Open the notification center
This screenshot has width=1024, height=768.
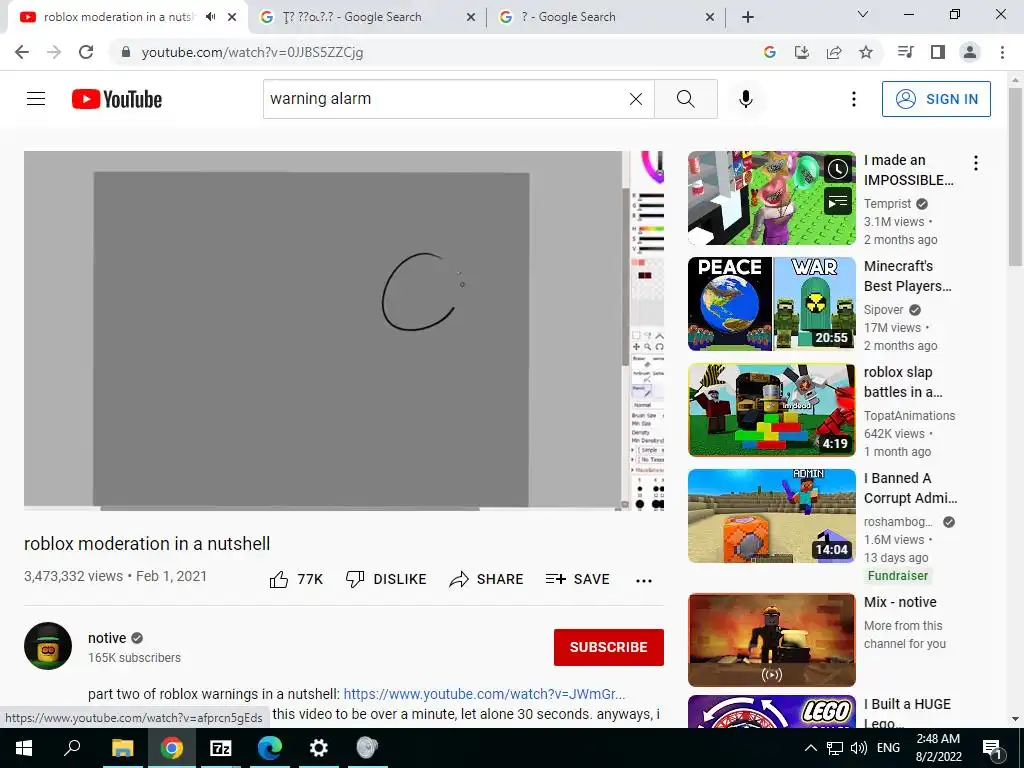(x=993, y=748)
